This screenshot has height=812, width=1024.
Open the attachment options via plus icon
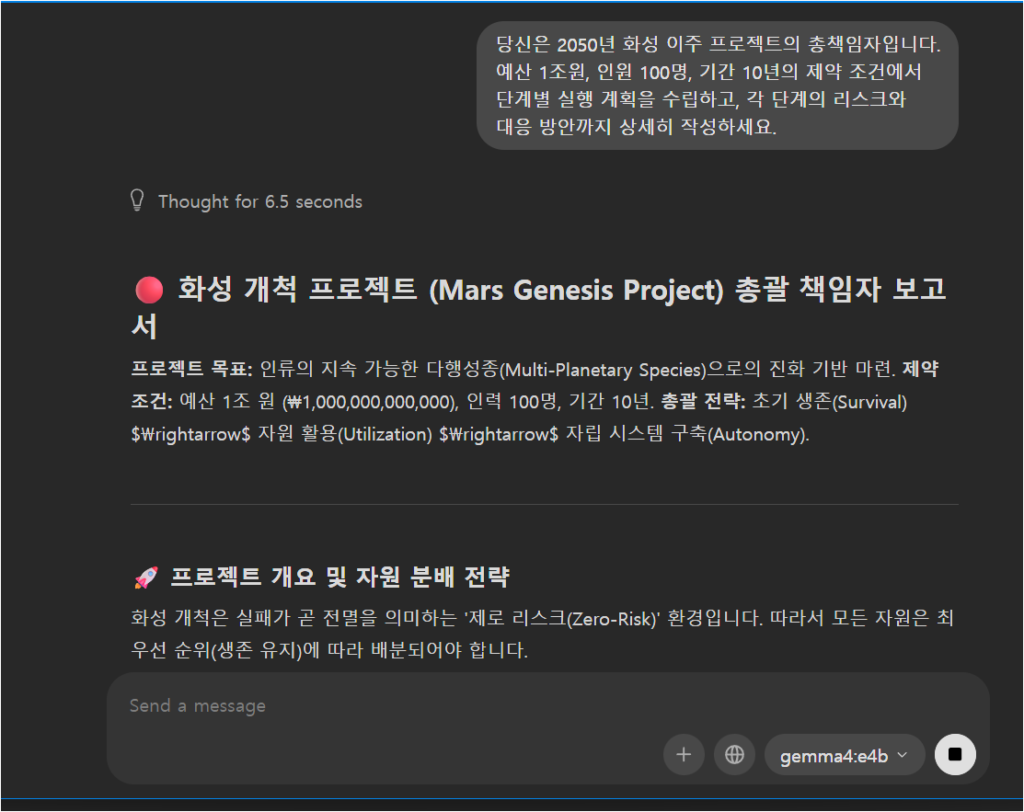coord(684,755)
